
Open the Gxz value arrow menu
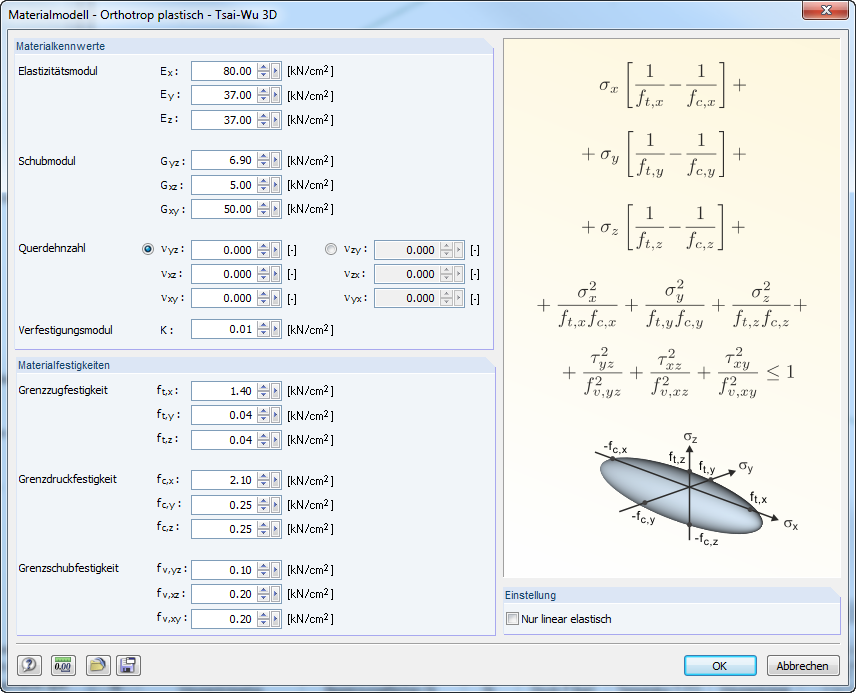(x=276, y=185)
